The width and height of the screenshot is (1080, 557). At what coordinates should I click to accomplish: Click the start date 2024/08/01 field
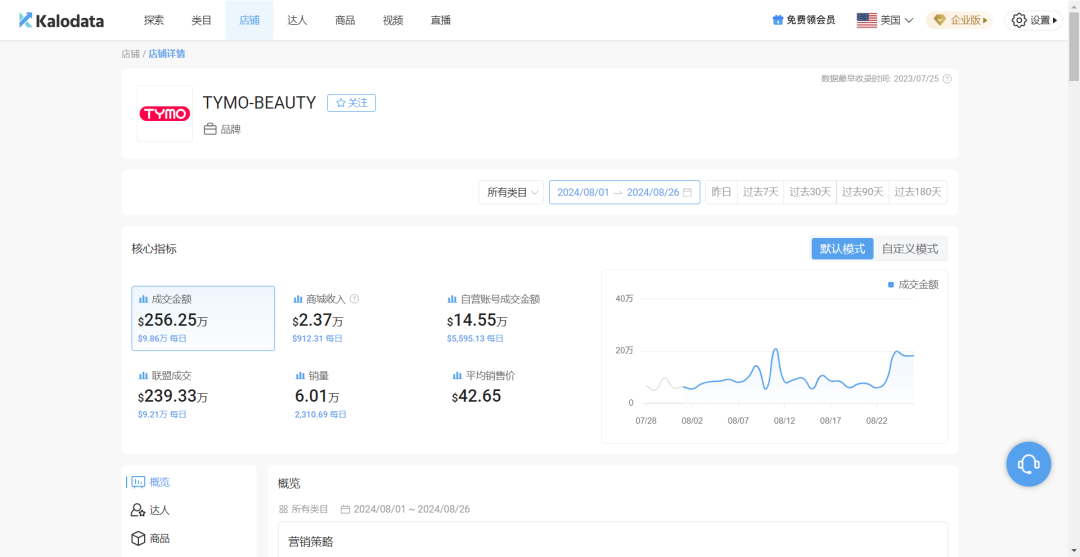583,192
